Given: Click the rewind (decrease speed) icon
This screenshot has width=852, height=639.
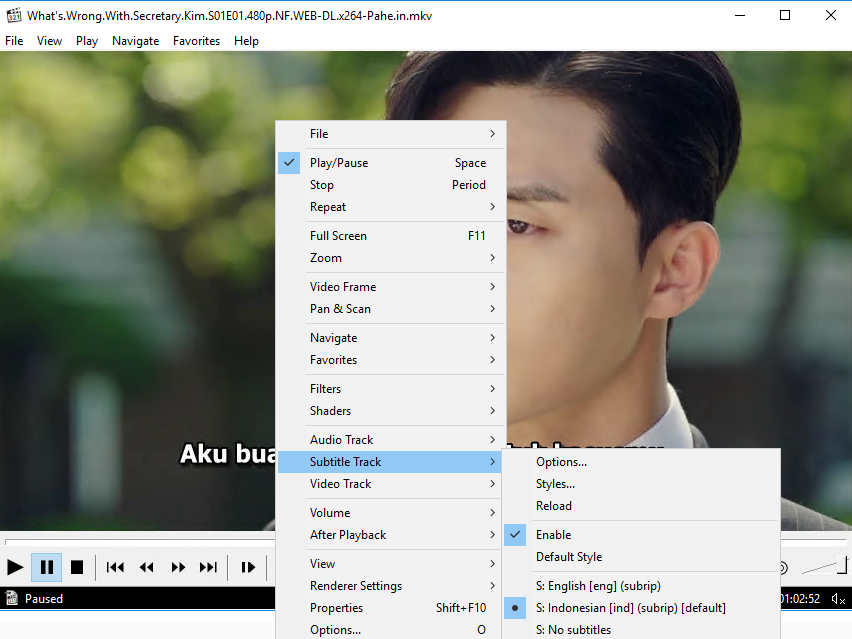Looking at the screenshot, I should 147,567.
